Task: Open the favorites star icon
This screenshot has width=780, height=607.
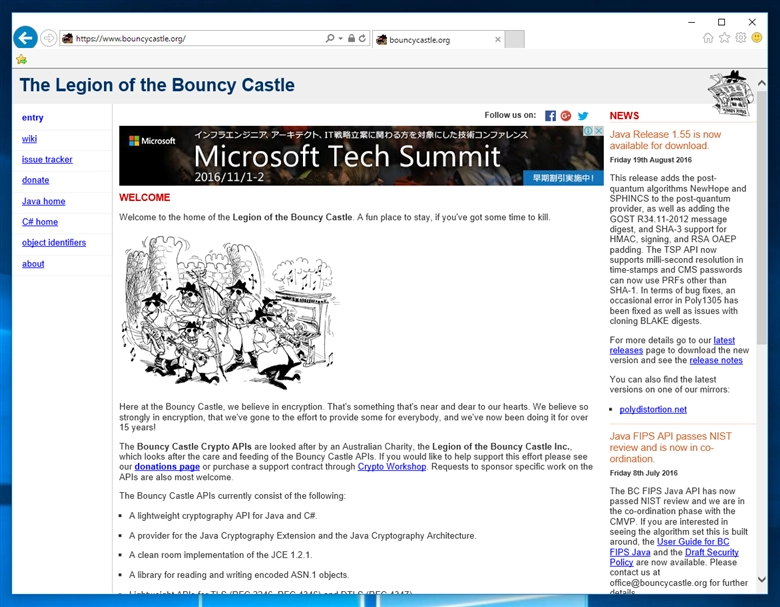Action: point(725,38)
